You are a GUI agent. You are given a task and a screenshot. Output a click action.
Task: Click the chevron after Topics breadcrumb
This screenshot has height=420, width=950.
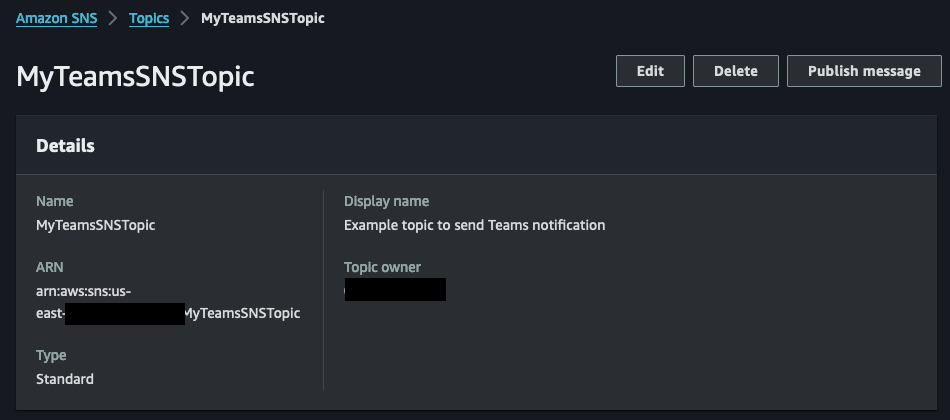point(185,18)
